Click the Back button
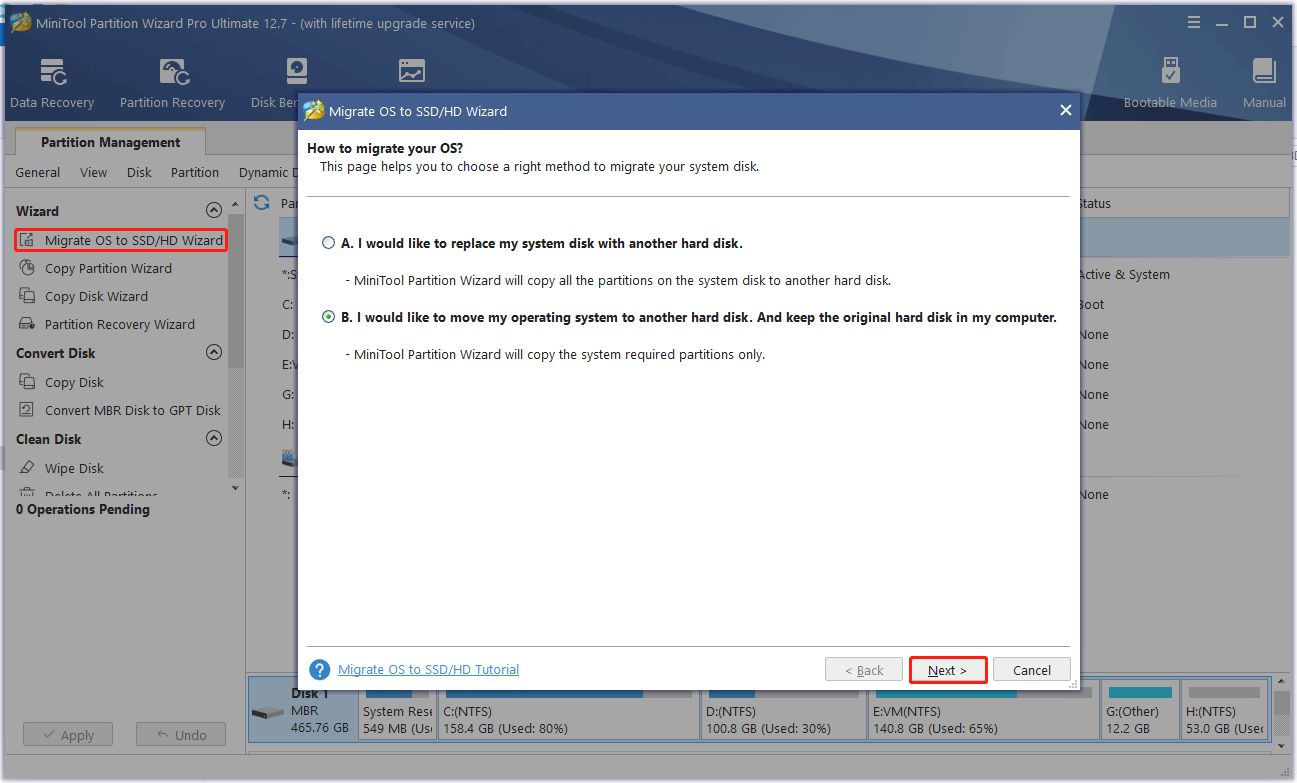The image size is (1297, 783). point(864,670)
